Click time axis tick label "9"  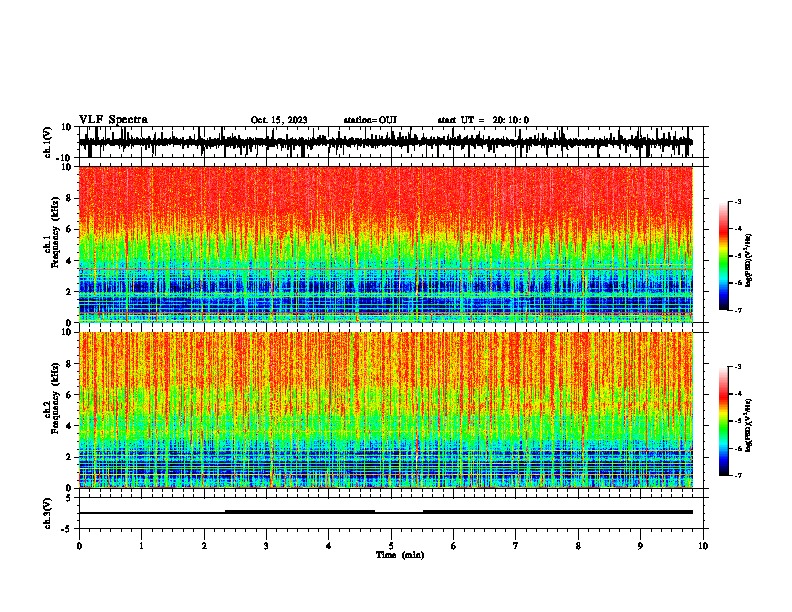(640, 546)
